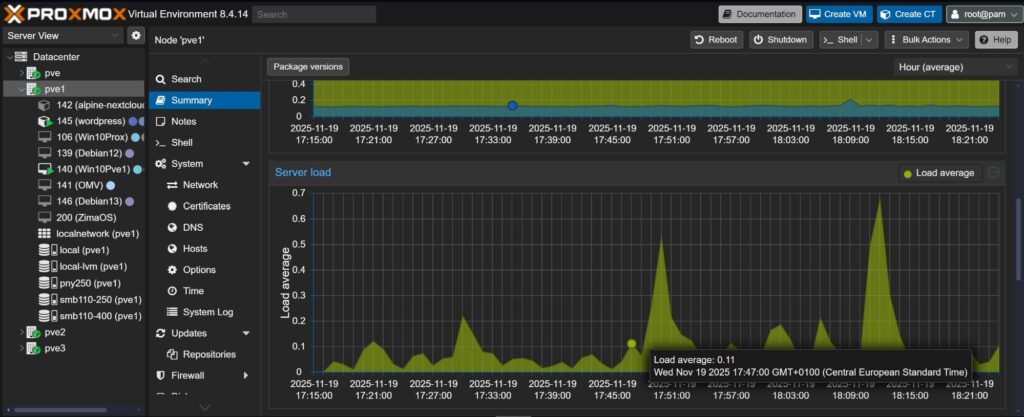Open the Server View selector dropdown
This screenshot has width=1024, height=417.
coord(63,36)
